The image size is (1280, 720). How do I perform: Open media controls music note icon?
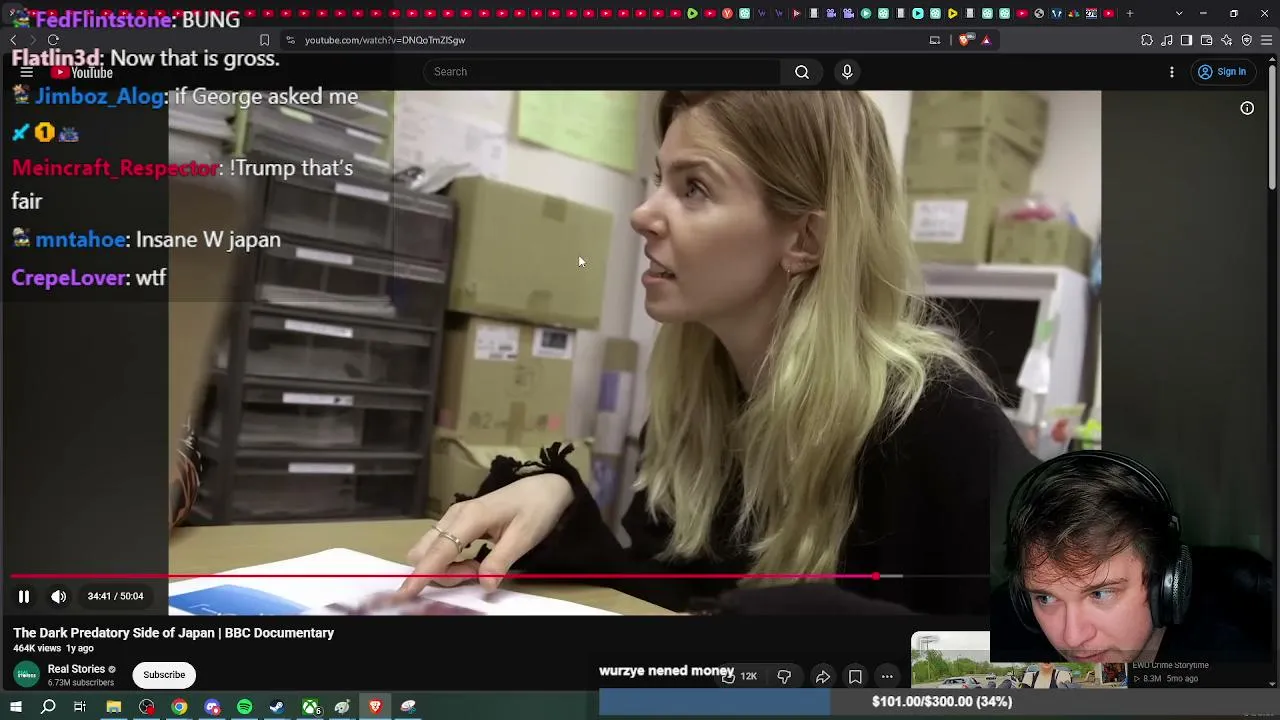tap(1167, 40)
